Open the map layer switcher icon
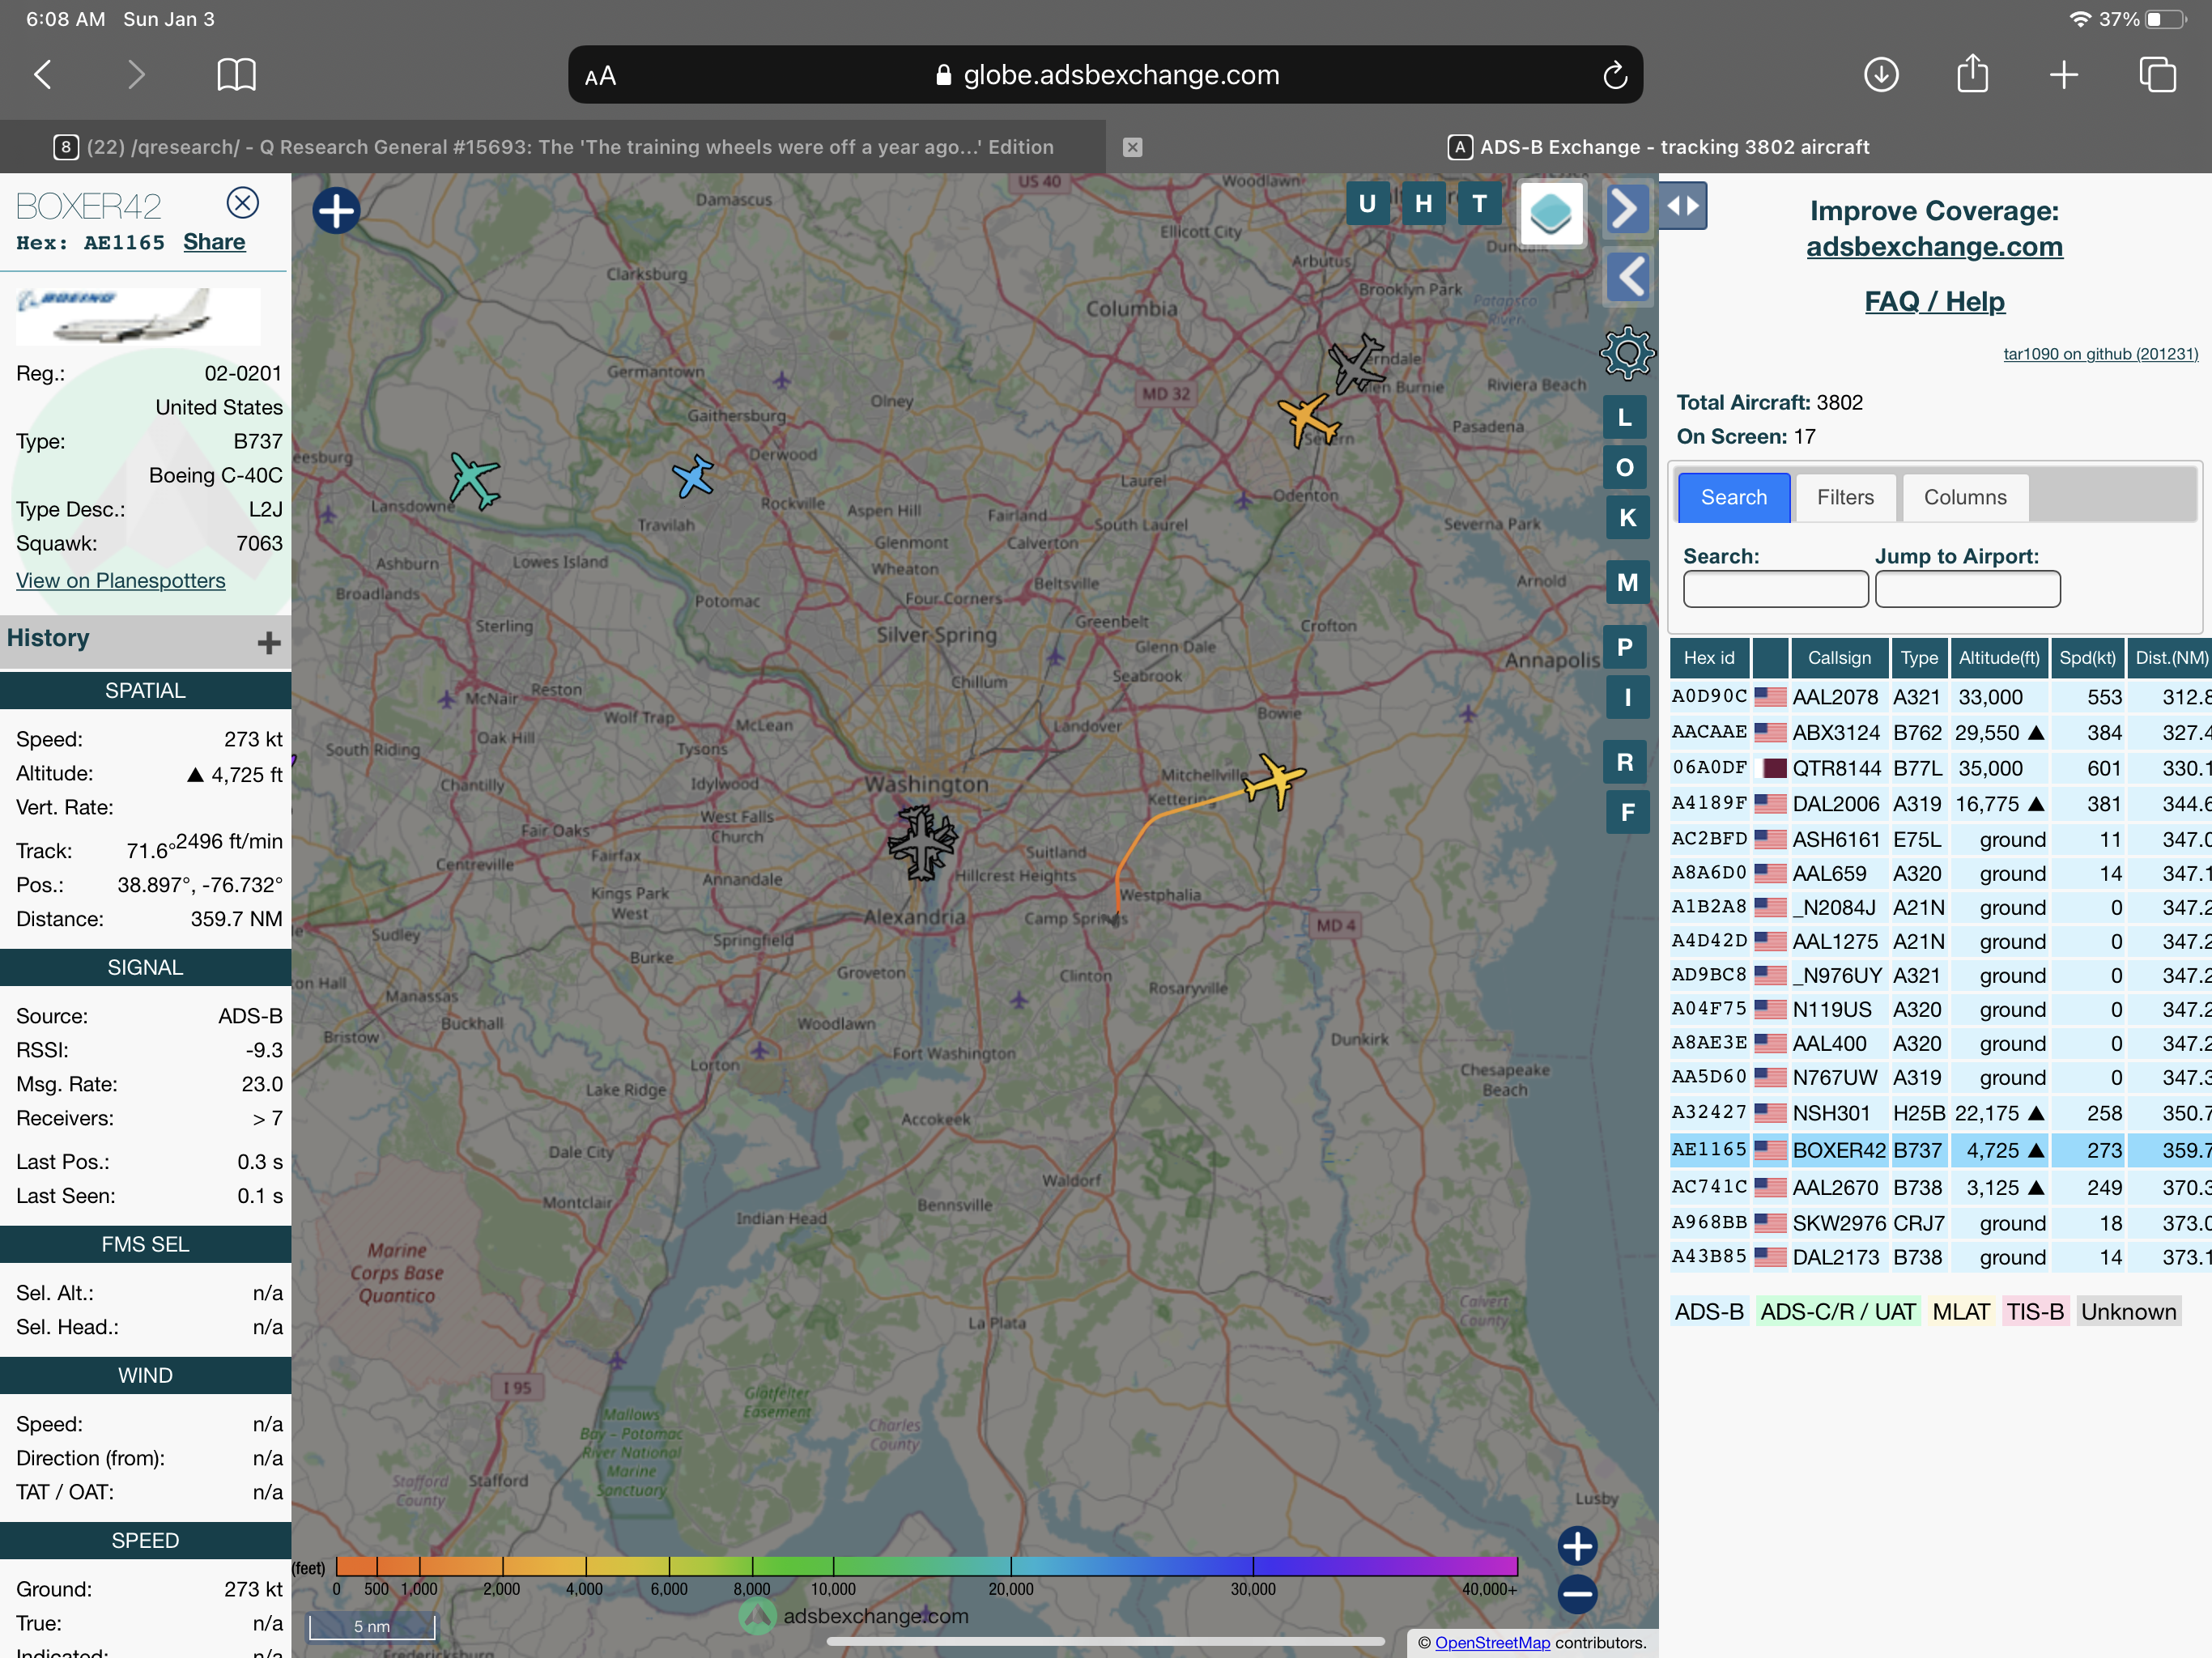 pyautogui.click(x=1551, y=213)
